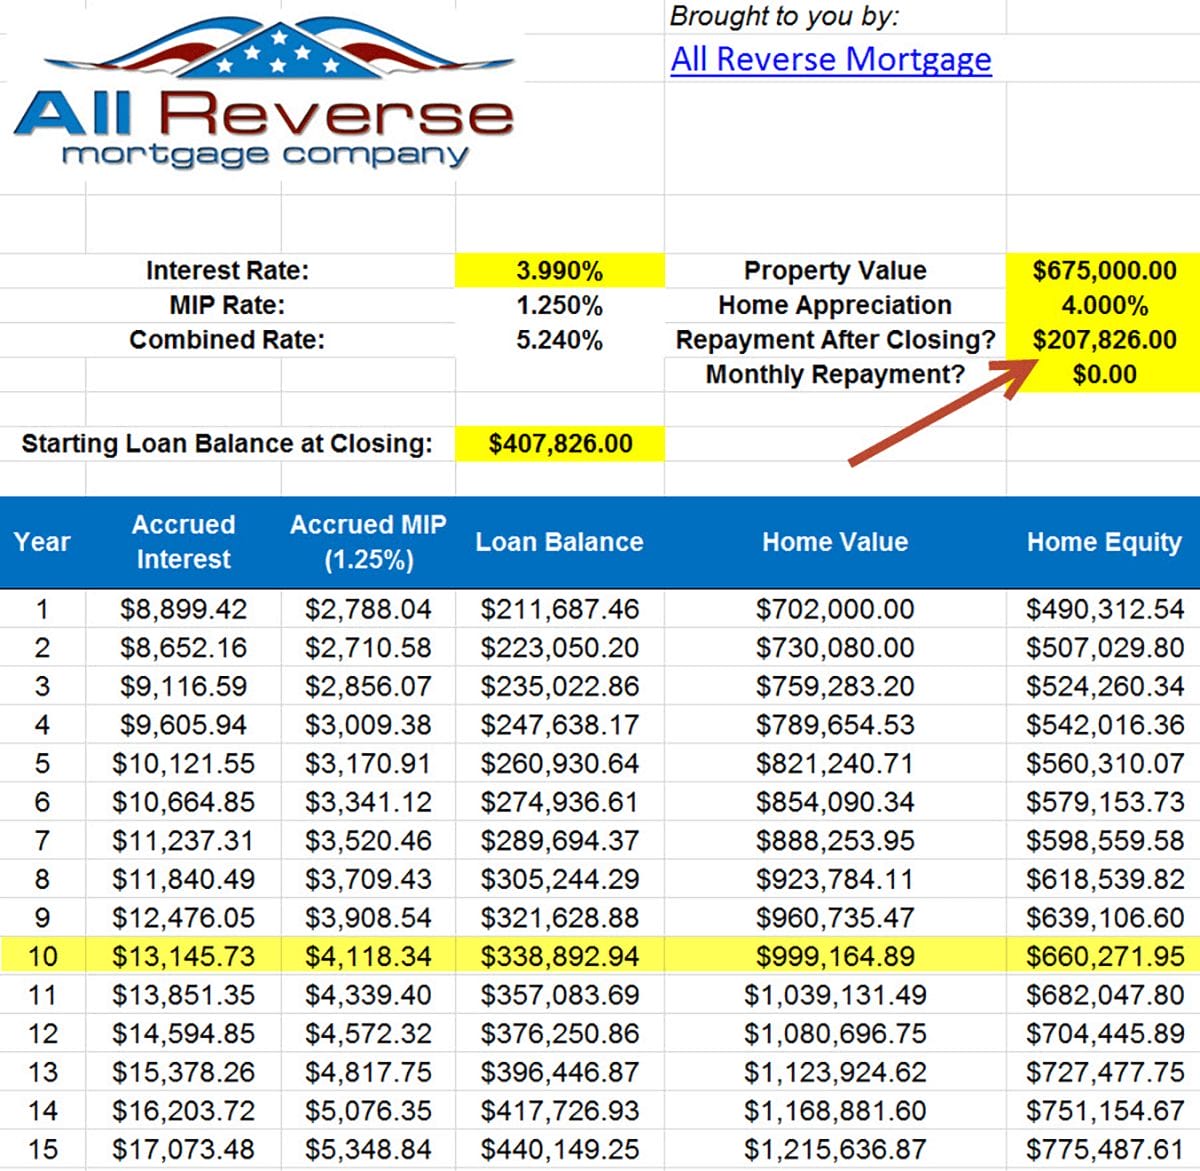
Task: Click the Accrued Interest column header
Action: (x=184, y=542)
